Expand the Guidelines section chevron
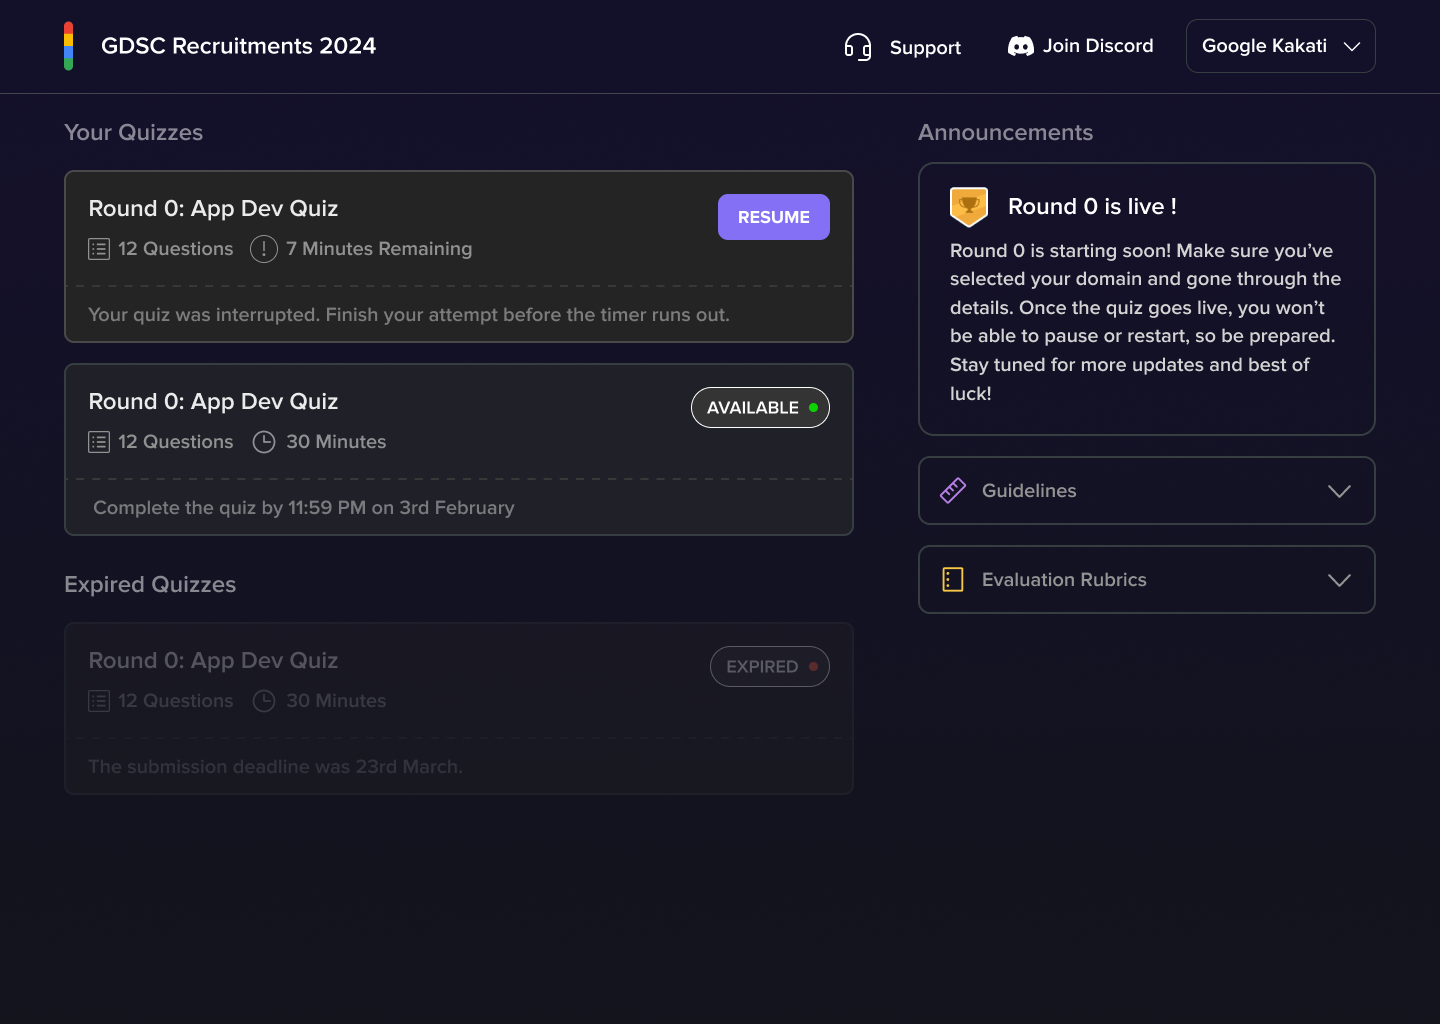The height and width of the screenshot is (1024, 1440). [1339, 491]
